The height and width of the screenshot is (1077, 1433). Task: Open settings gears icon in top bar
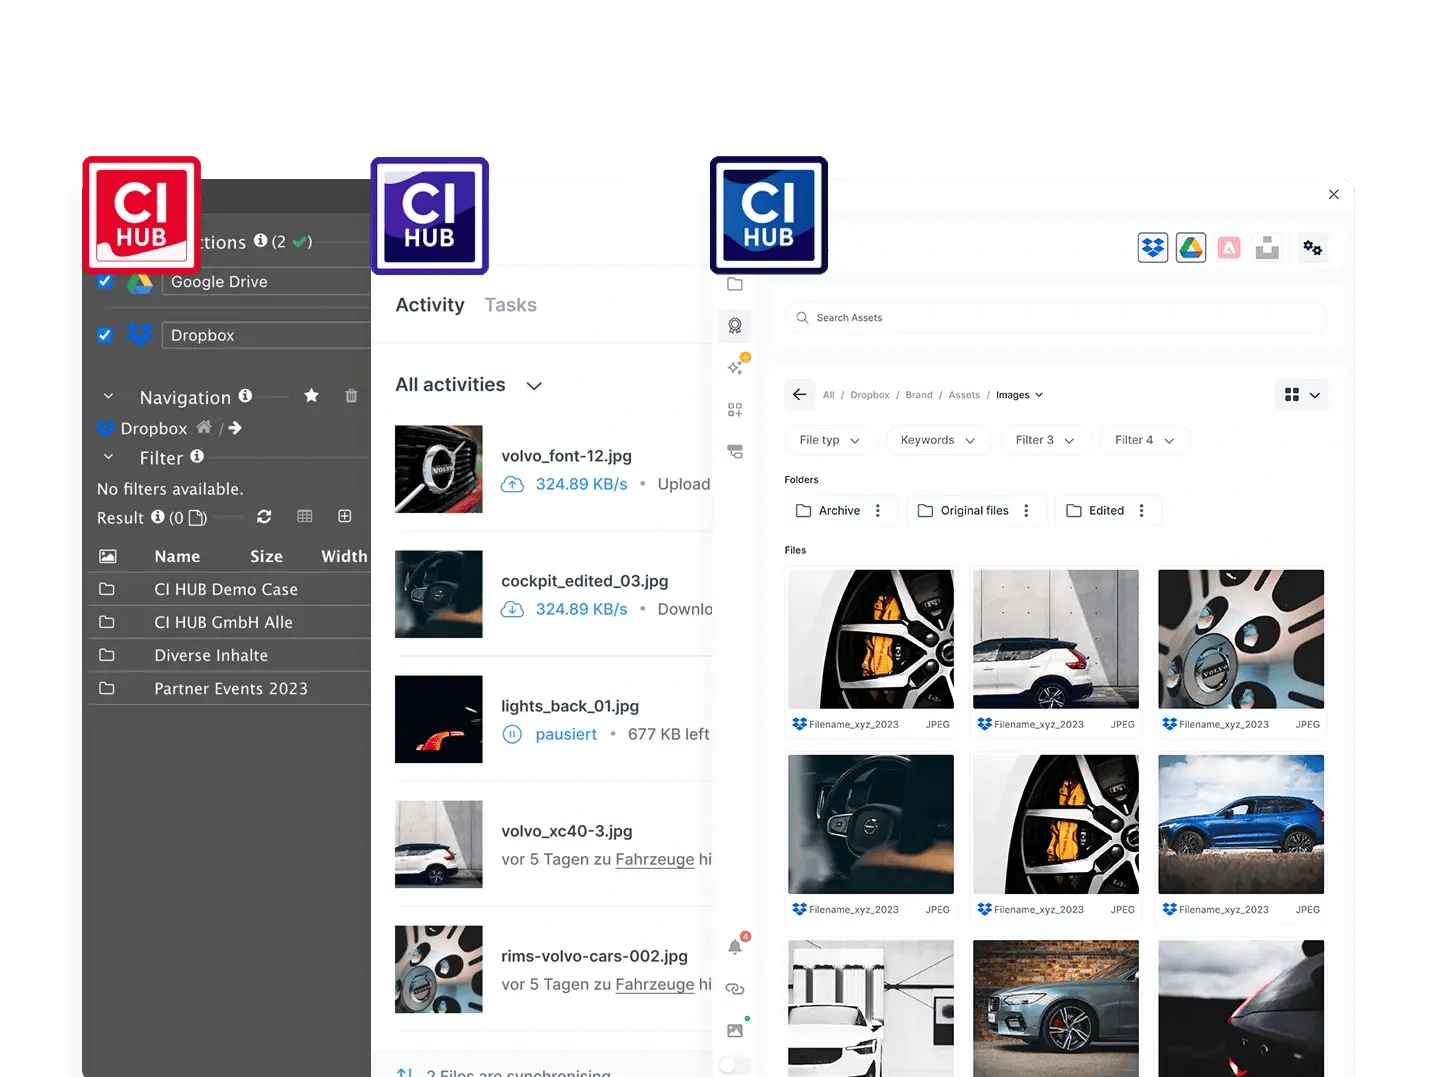point(1312,247)
